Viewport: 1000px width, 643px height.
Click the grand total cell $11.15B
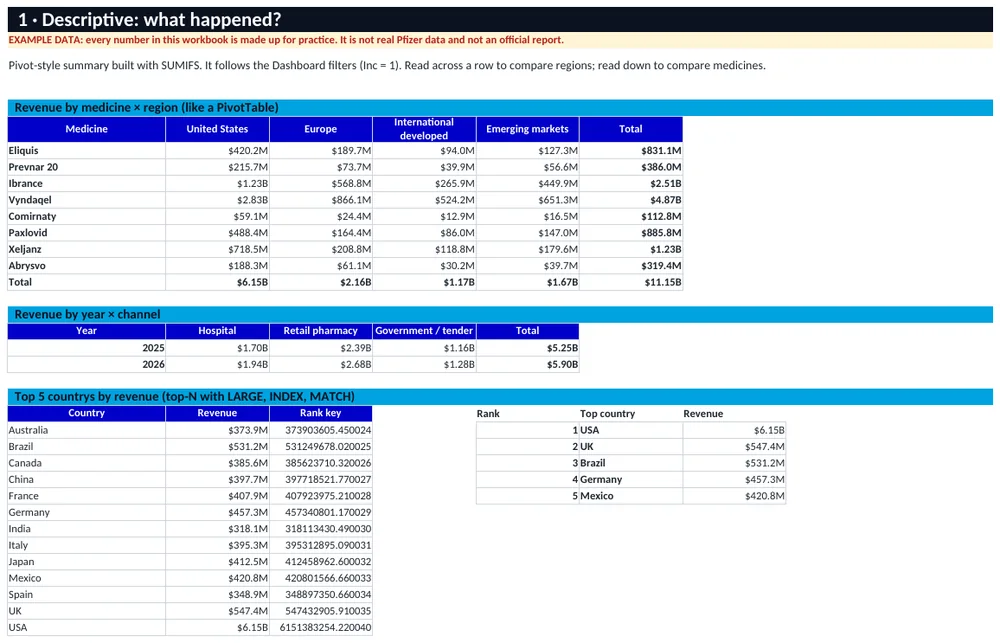(x=631, y=282)
